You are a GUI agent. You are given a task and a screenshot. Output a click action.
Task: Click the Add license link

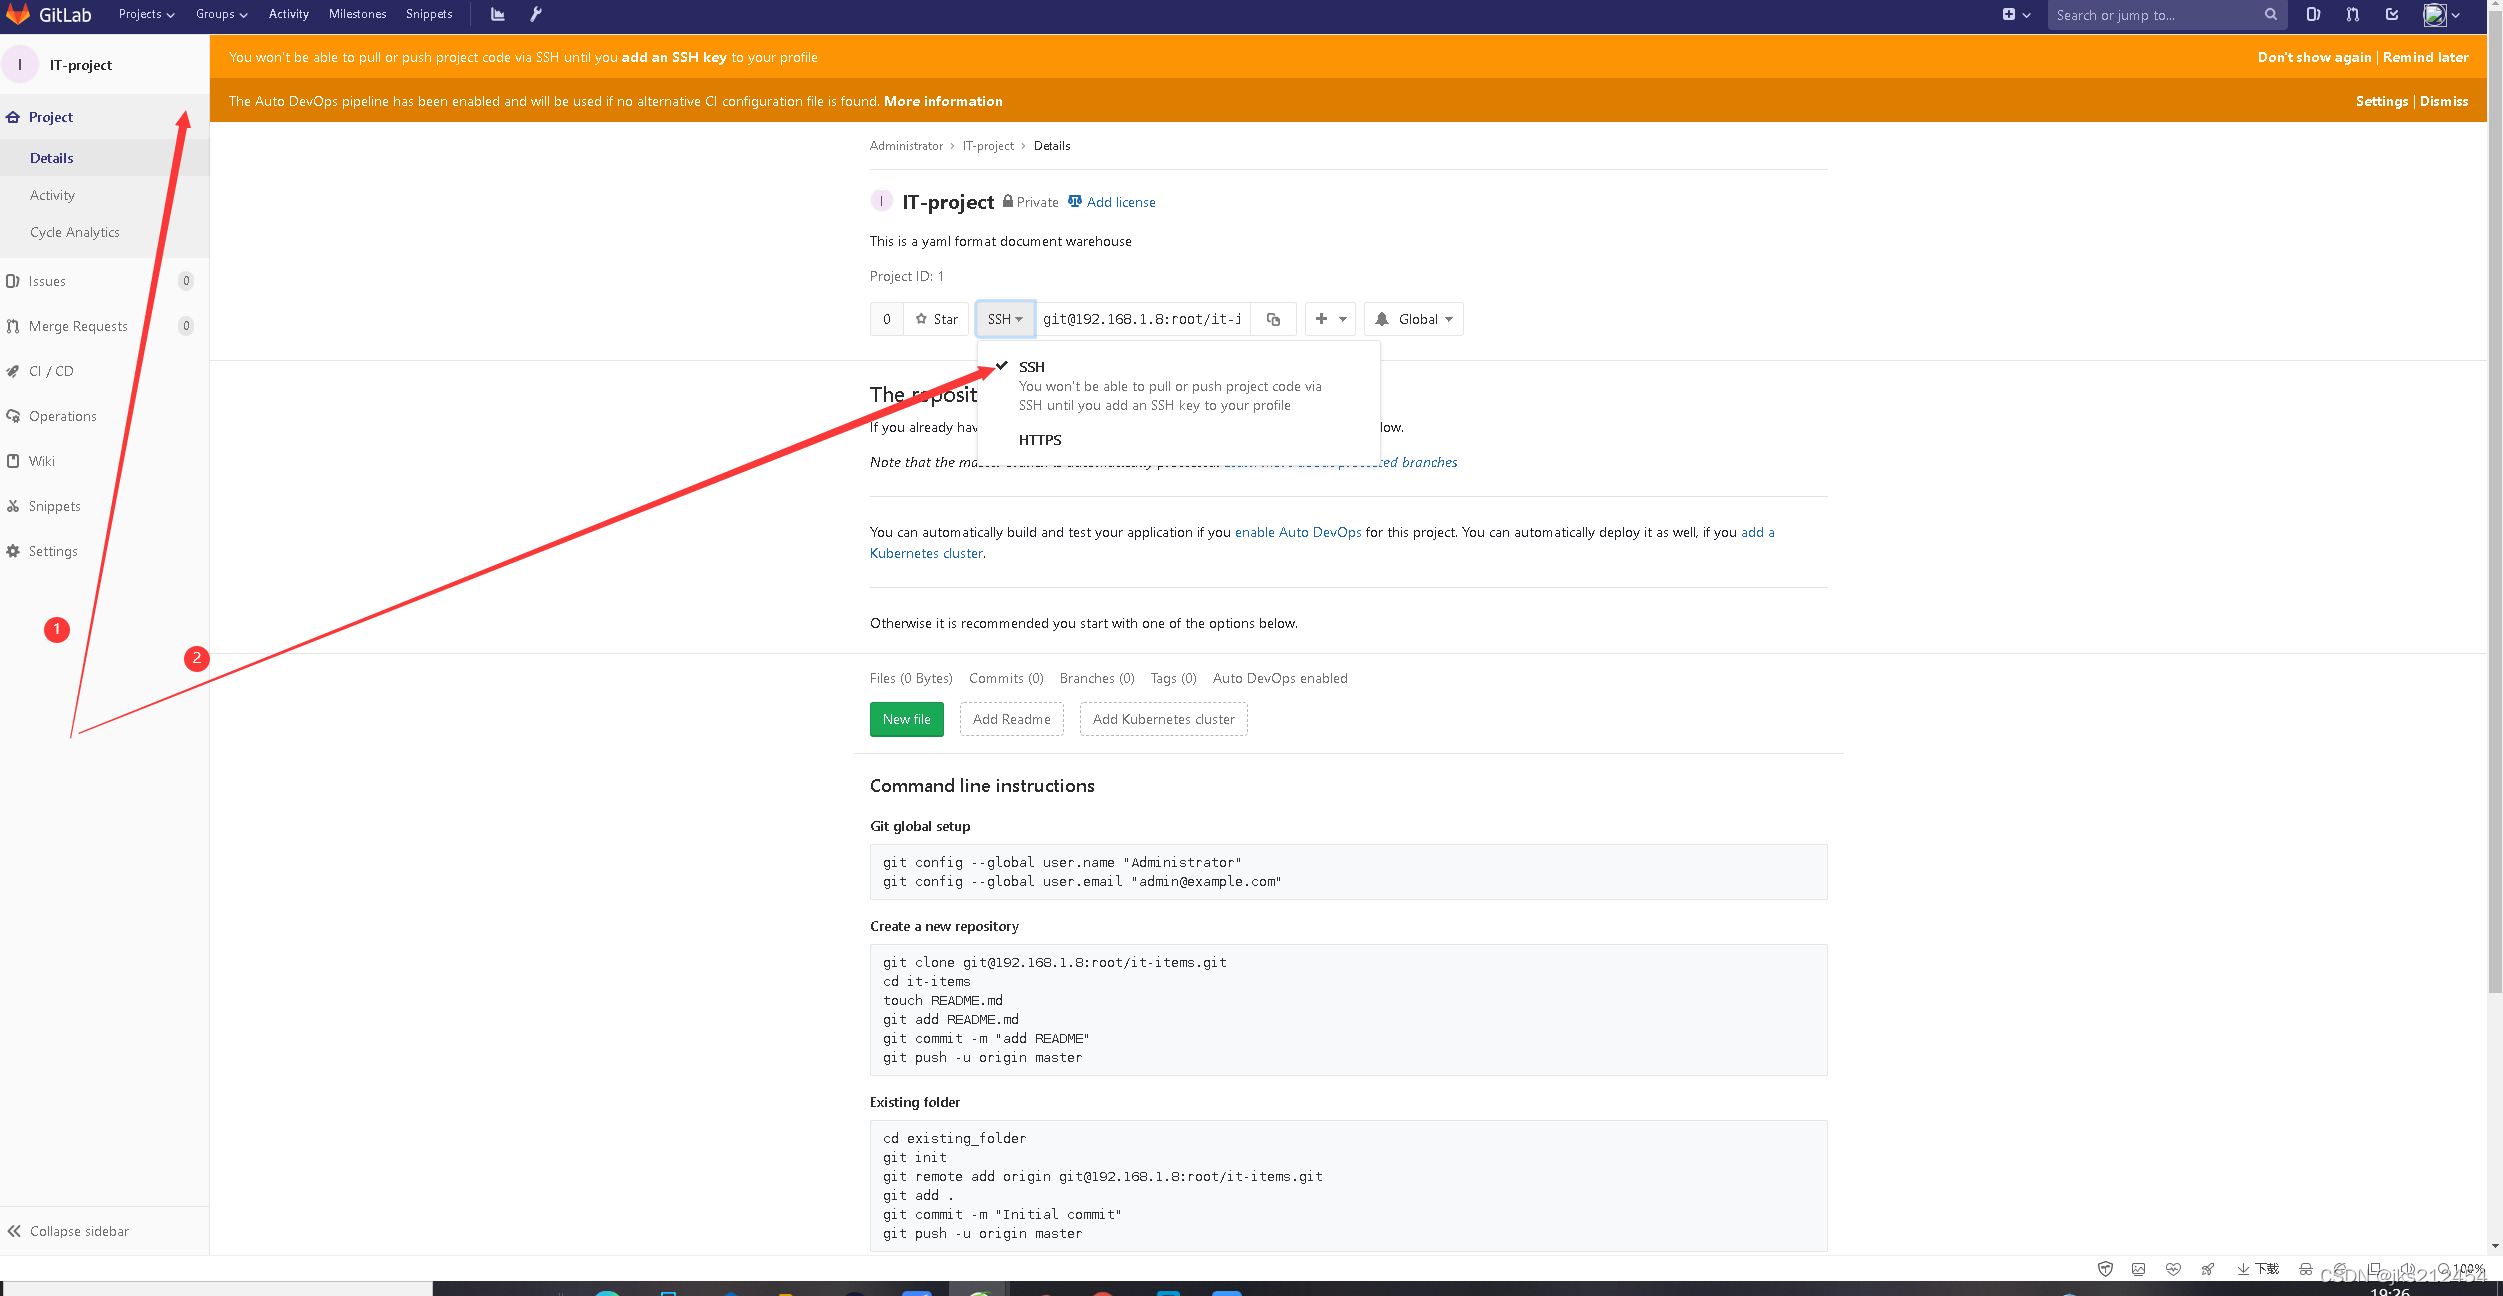pos(1121,202)
